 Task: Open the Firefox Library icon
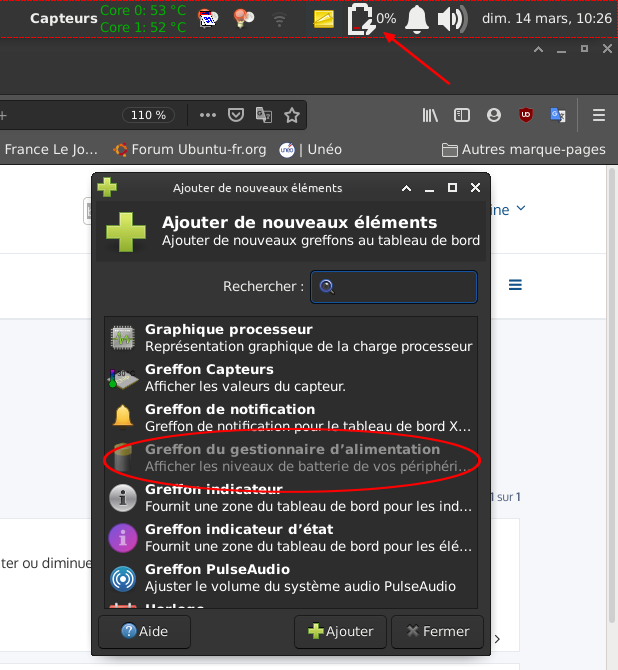click(x=430, y=115)
